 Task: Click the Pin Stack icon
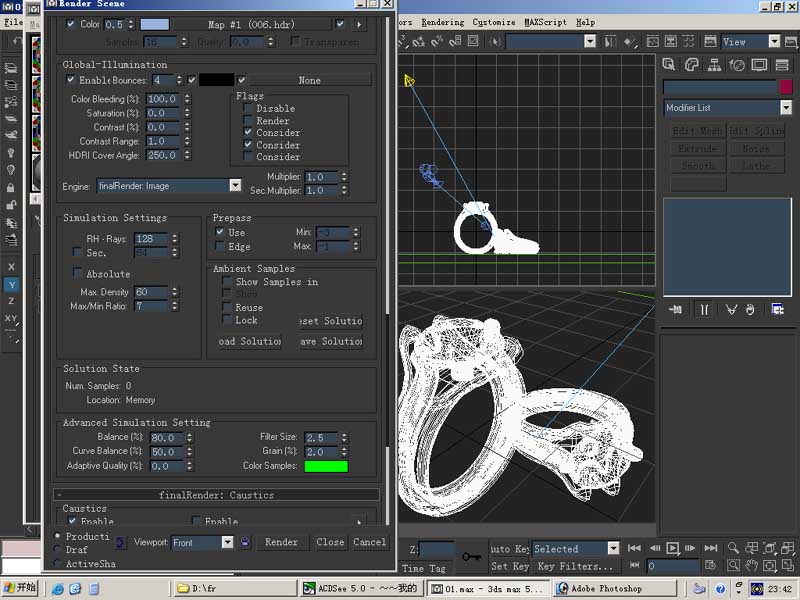[676, 310]
